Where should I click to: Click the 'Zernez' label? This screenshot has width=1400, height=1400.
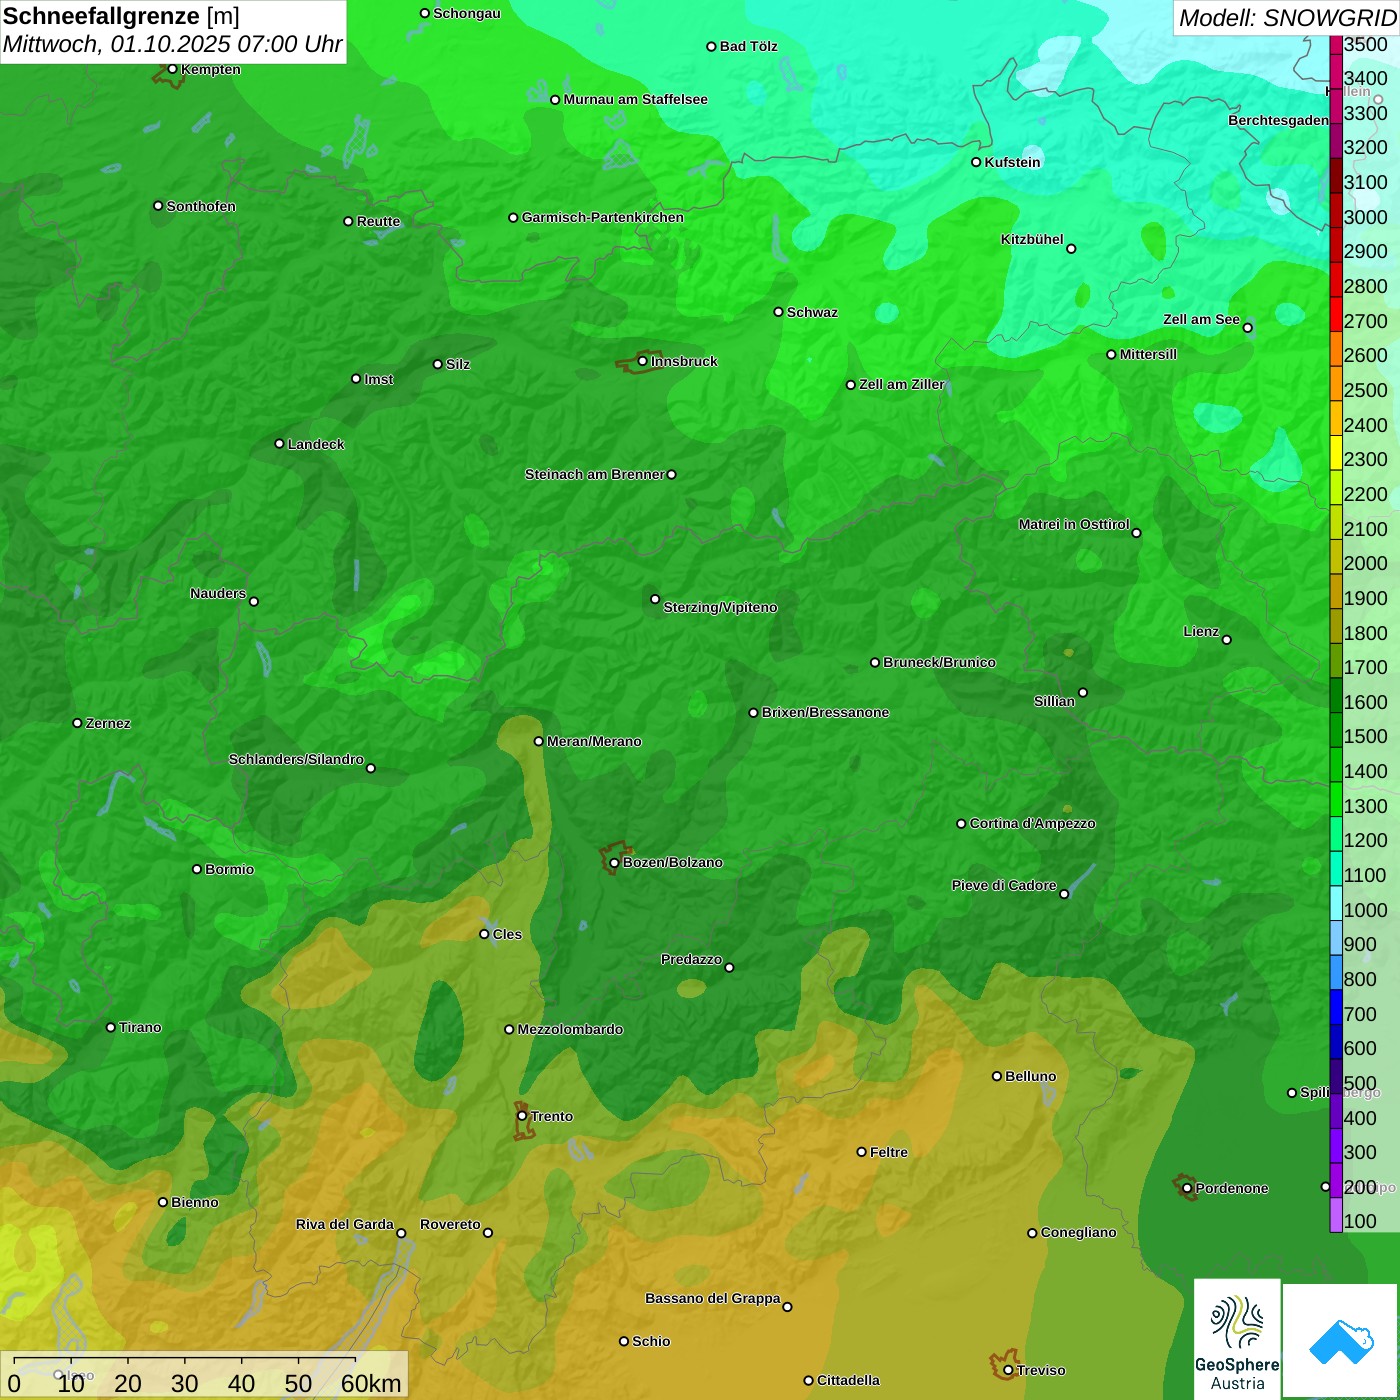tap(108, 724)
